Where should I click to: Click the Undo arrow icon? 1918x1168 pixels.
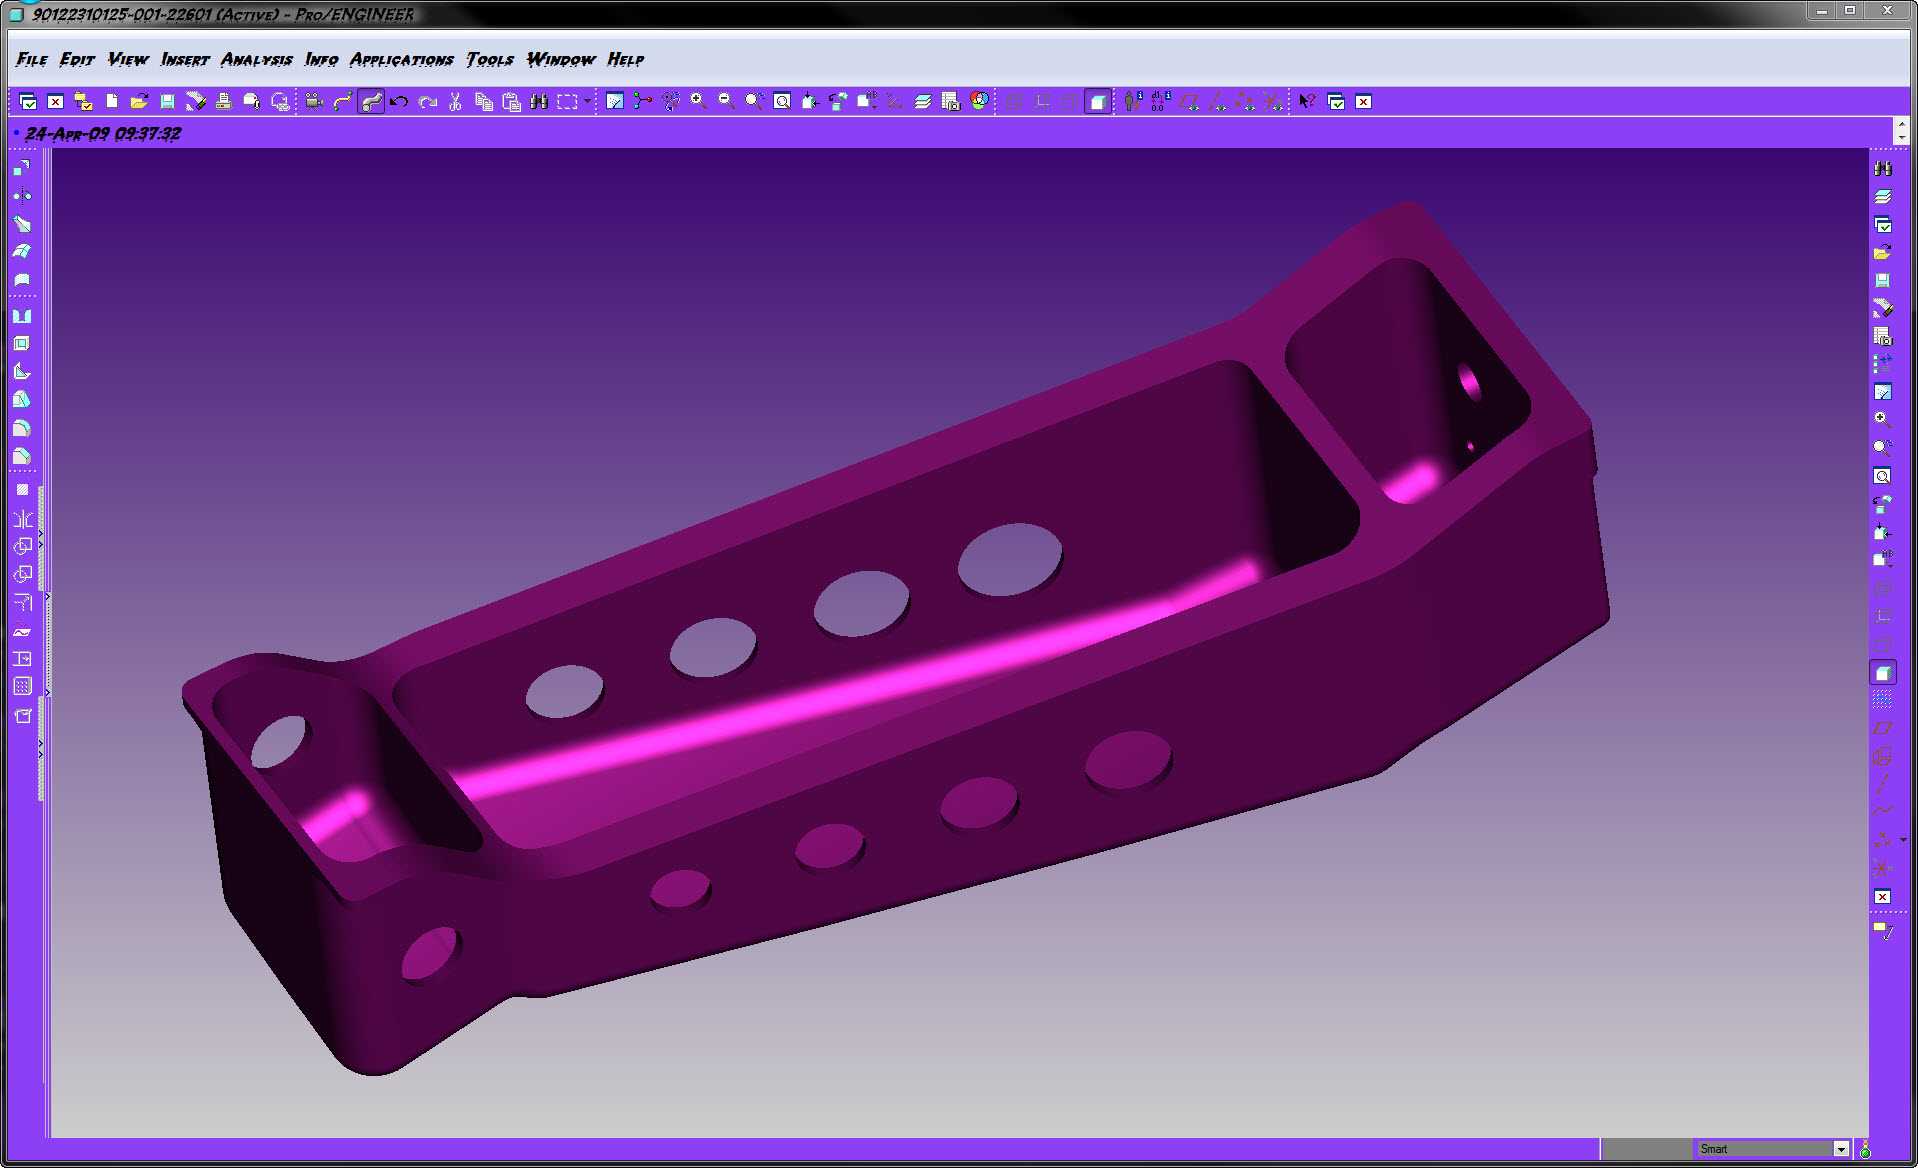[399, 101]
